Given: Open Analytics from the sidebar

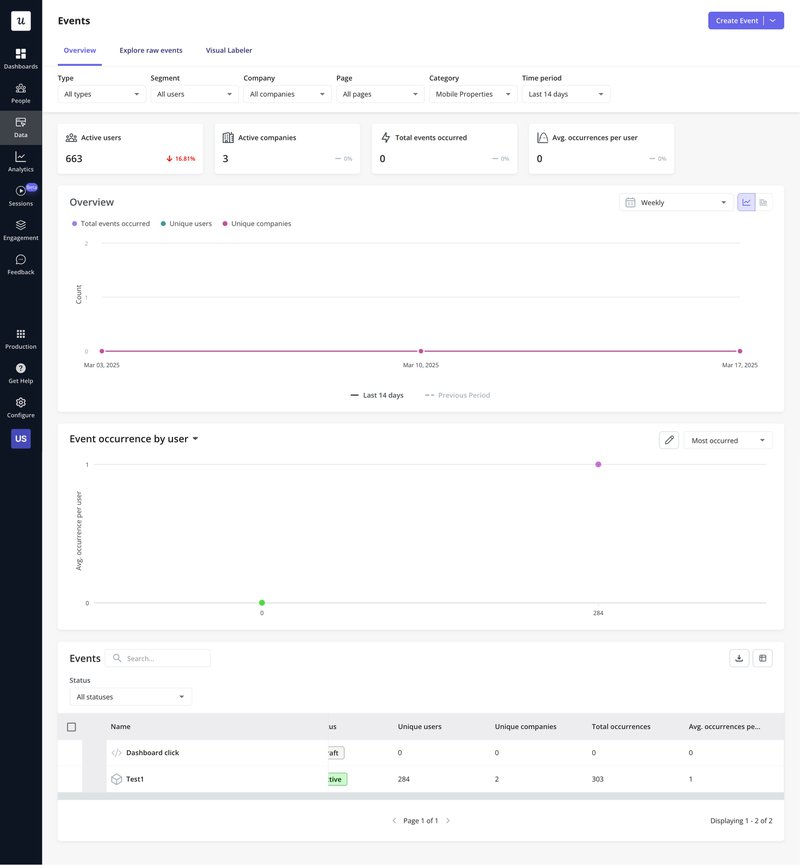Looking at the screenshot, I should (19, 160).
